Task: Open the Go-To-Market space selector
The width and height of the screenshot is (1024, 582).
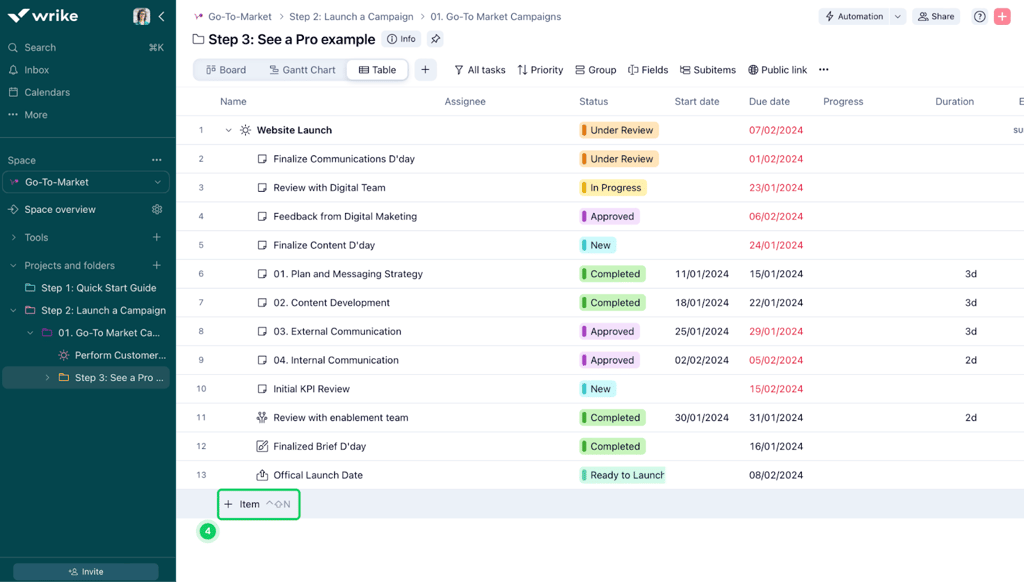Action: pos(86,181)
